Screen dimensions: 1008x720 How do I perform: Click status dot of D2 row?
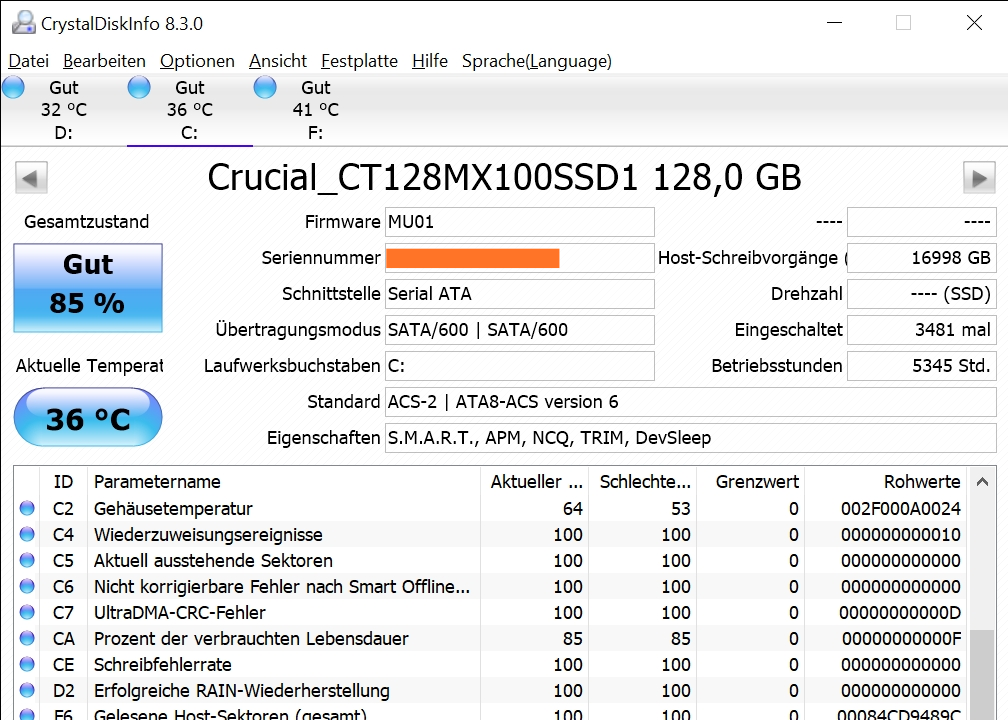tap(27, 690)
